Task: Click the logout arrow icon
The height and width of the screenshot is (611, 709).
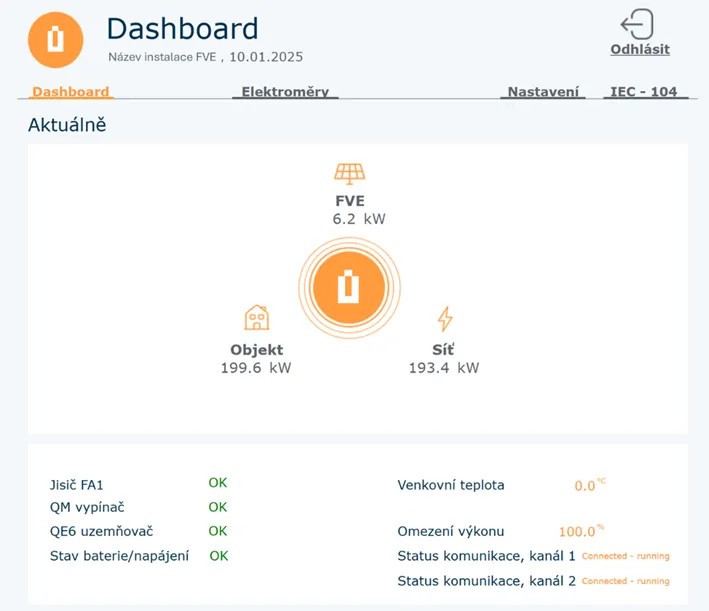Action: (637, 24)
